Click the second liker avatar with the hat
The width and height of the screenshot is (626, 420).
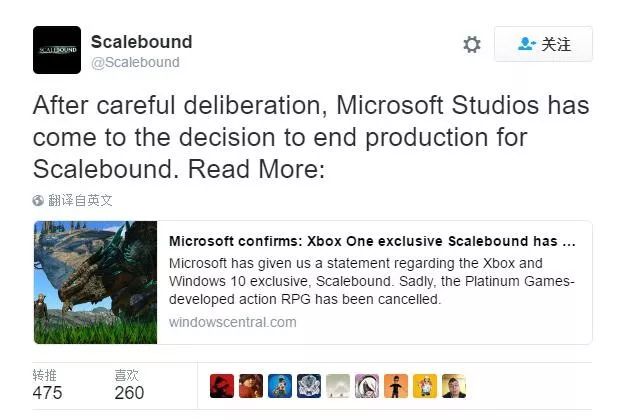point(252,386)
